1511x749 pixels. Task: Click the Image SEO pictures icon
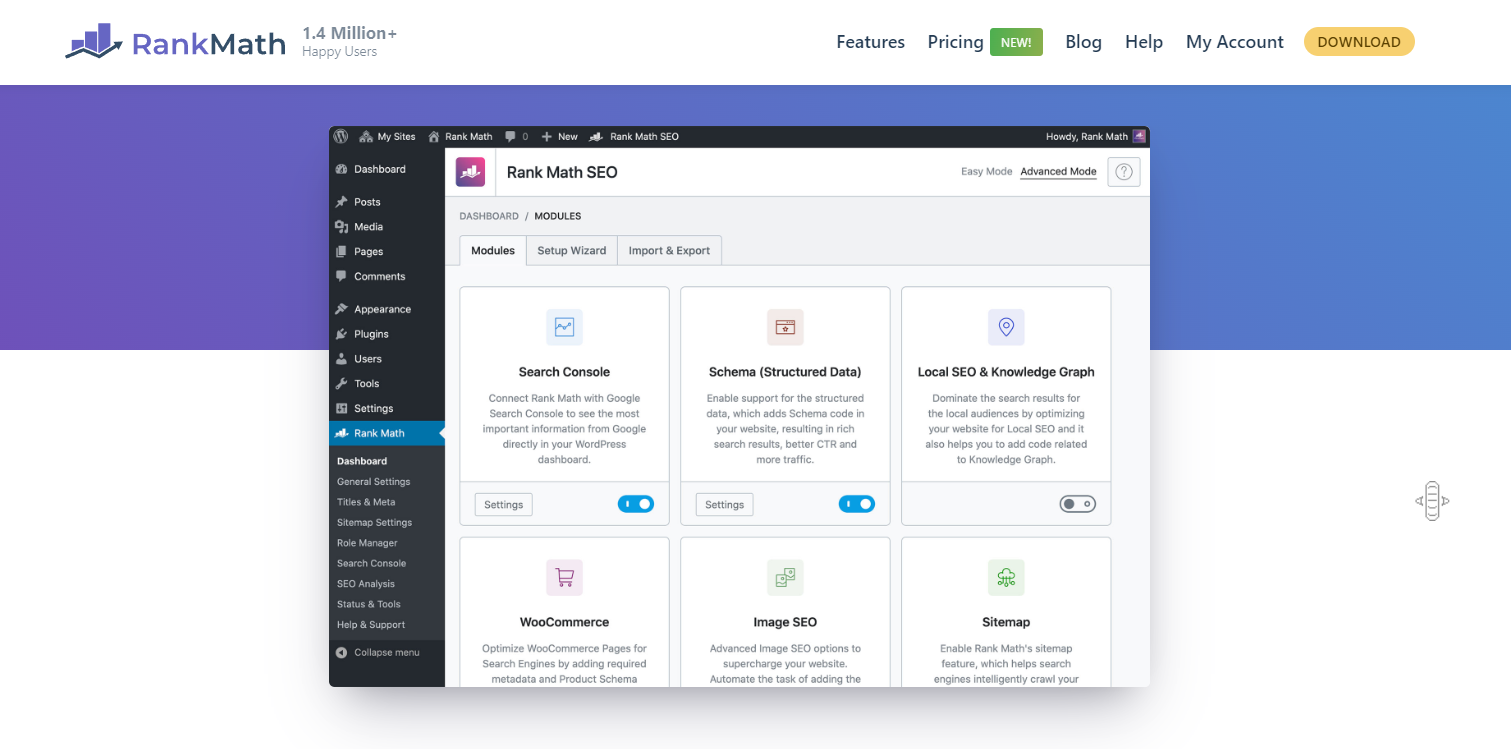(x=785, y=577)
